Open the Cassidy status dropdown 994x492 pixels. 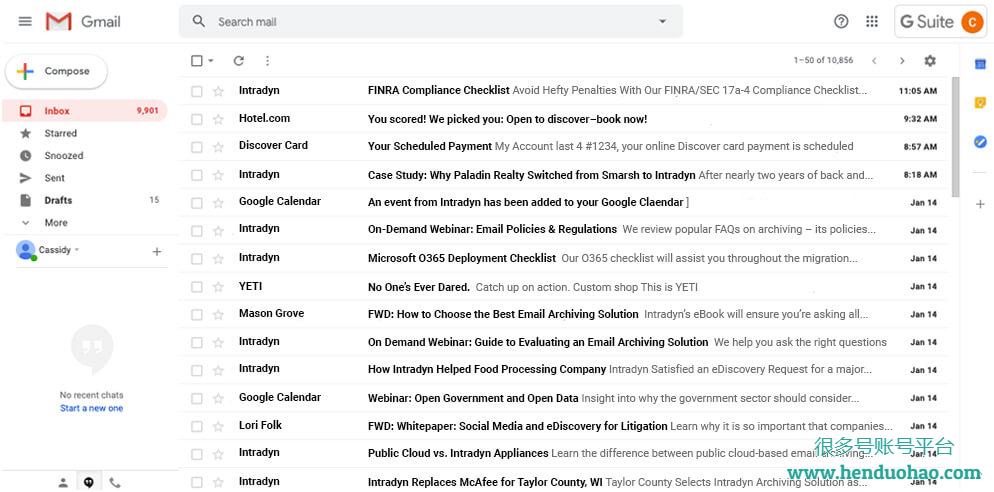(77, 250)
